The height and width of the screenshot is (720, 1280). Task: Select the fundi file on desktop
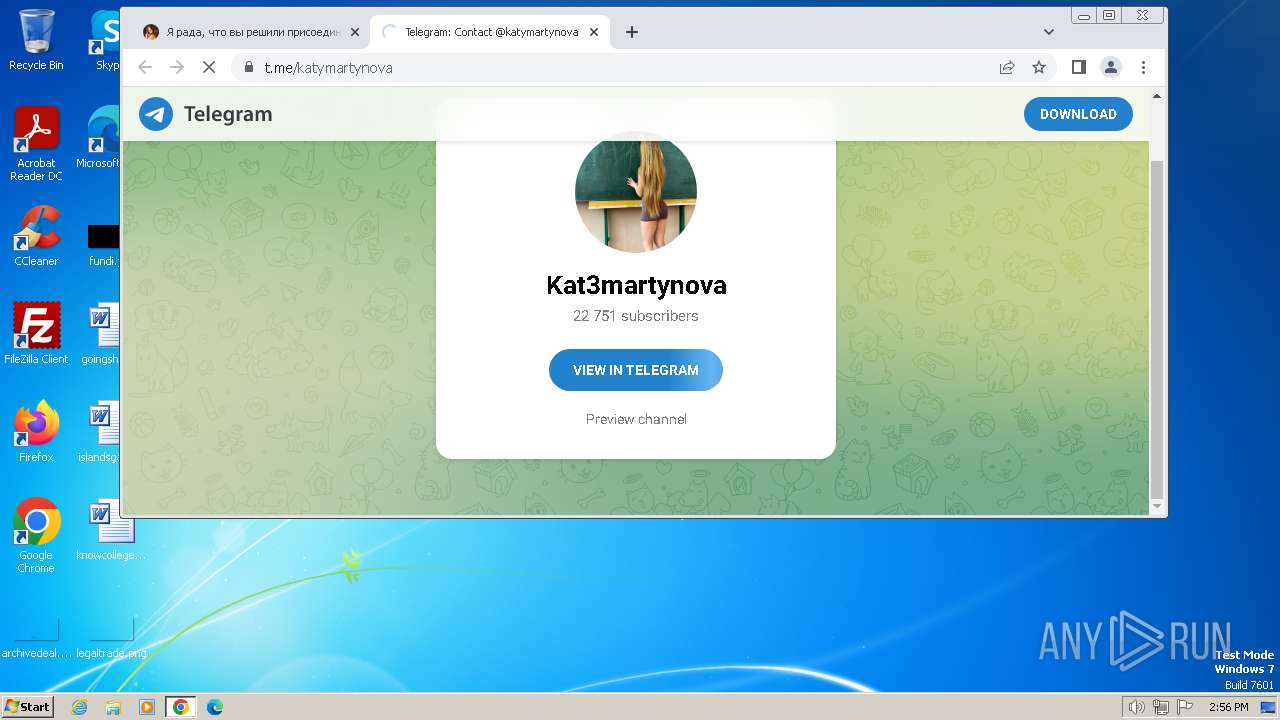103,246
